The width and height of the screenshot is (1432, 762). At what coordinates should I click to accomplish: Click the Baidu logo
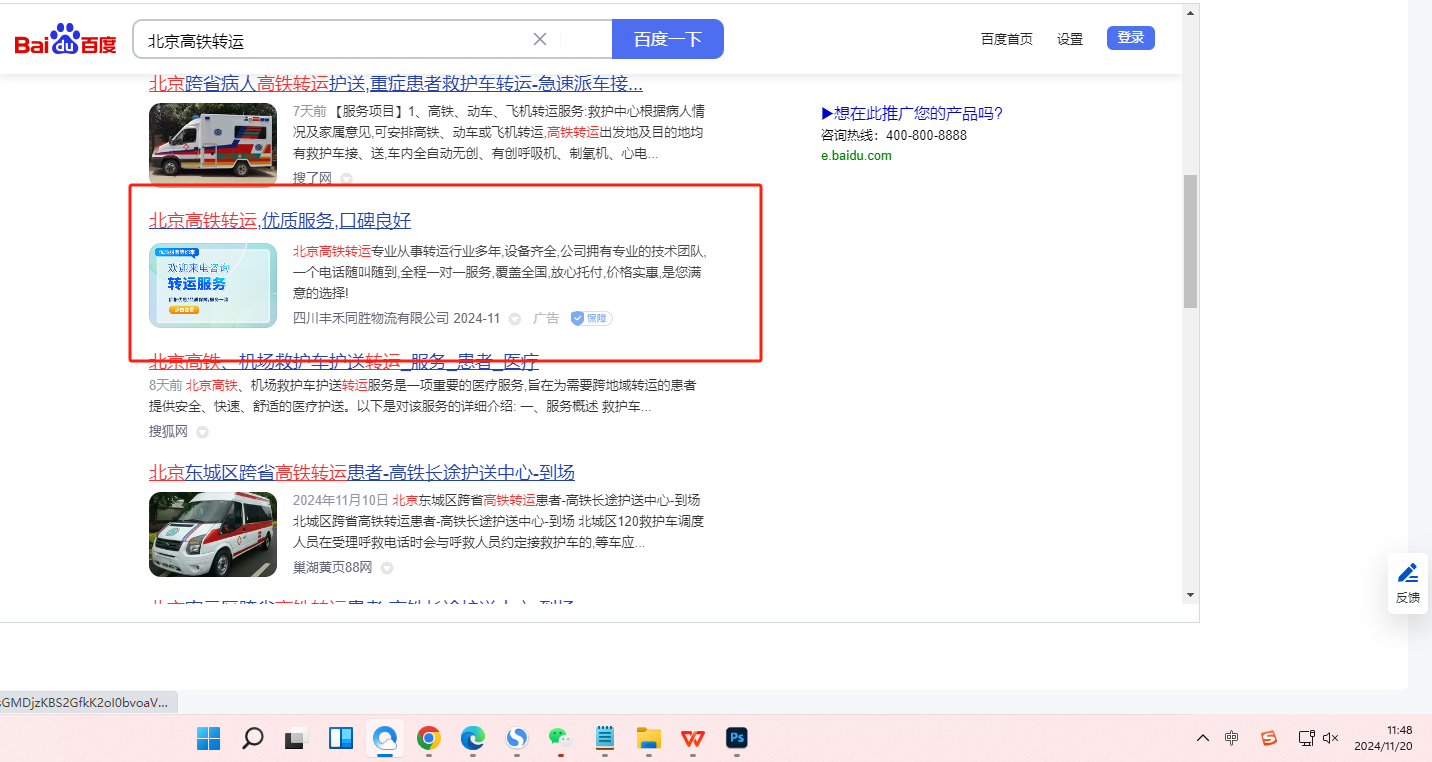click(65, 40)
